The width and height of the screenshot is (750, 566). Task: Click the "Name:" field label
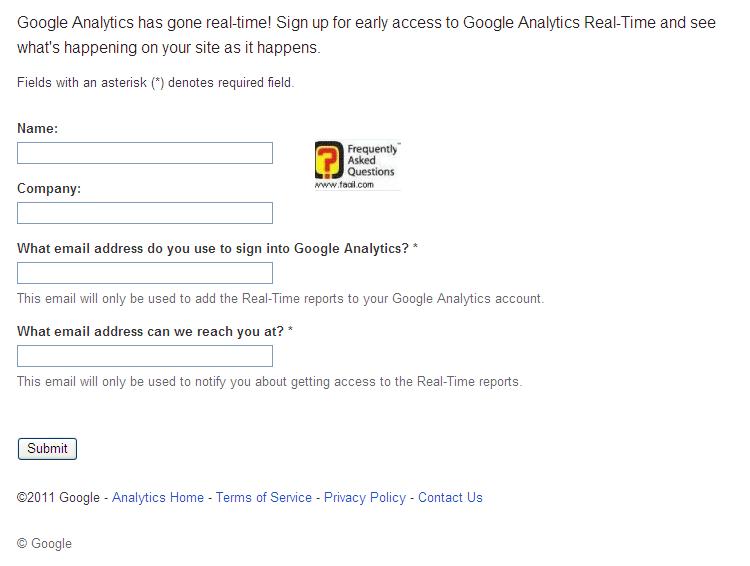(38, 128)
